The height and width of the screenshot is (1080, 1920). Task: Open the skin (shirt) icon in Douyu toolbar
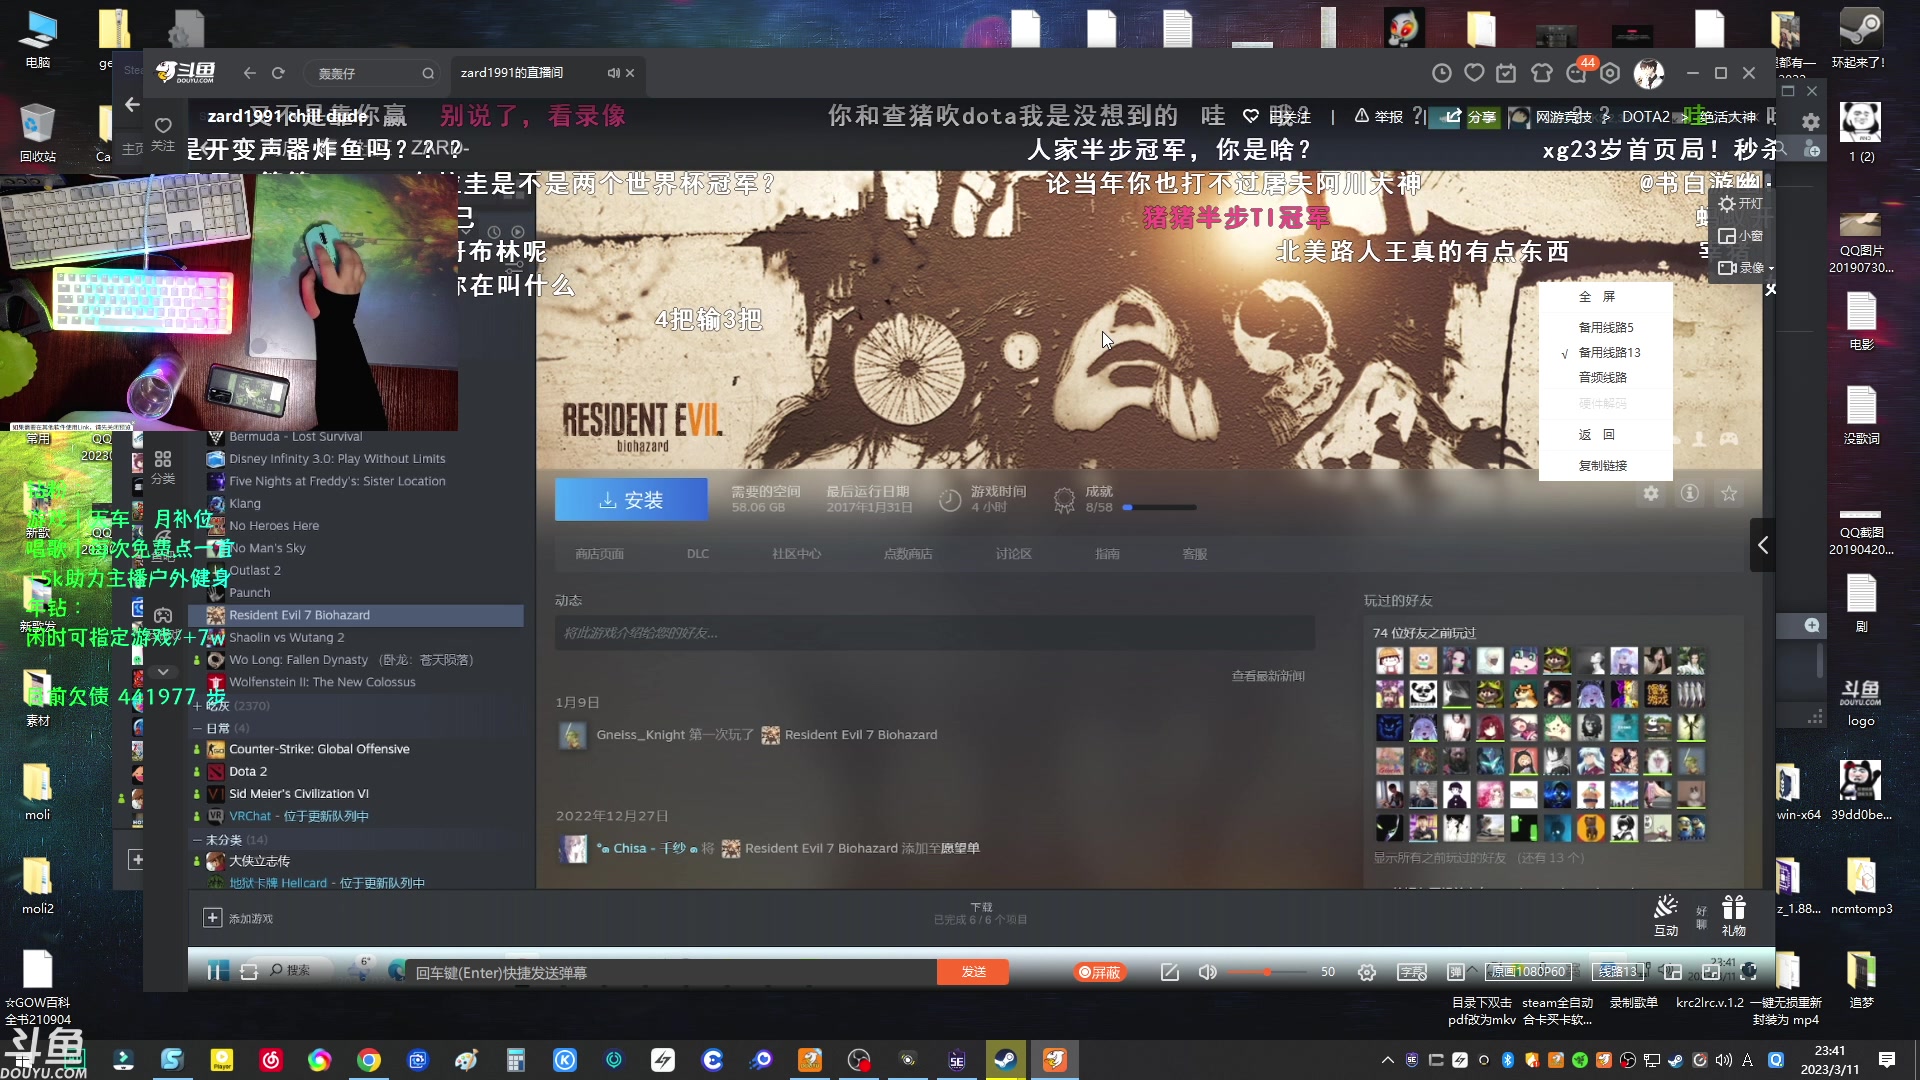point(1541,73)
